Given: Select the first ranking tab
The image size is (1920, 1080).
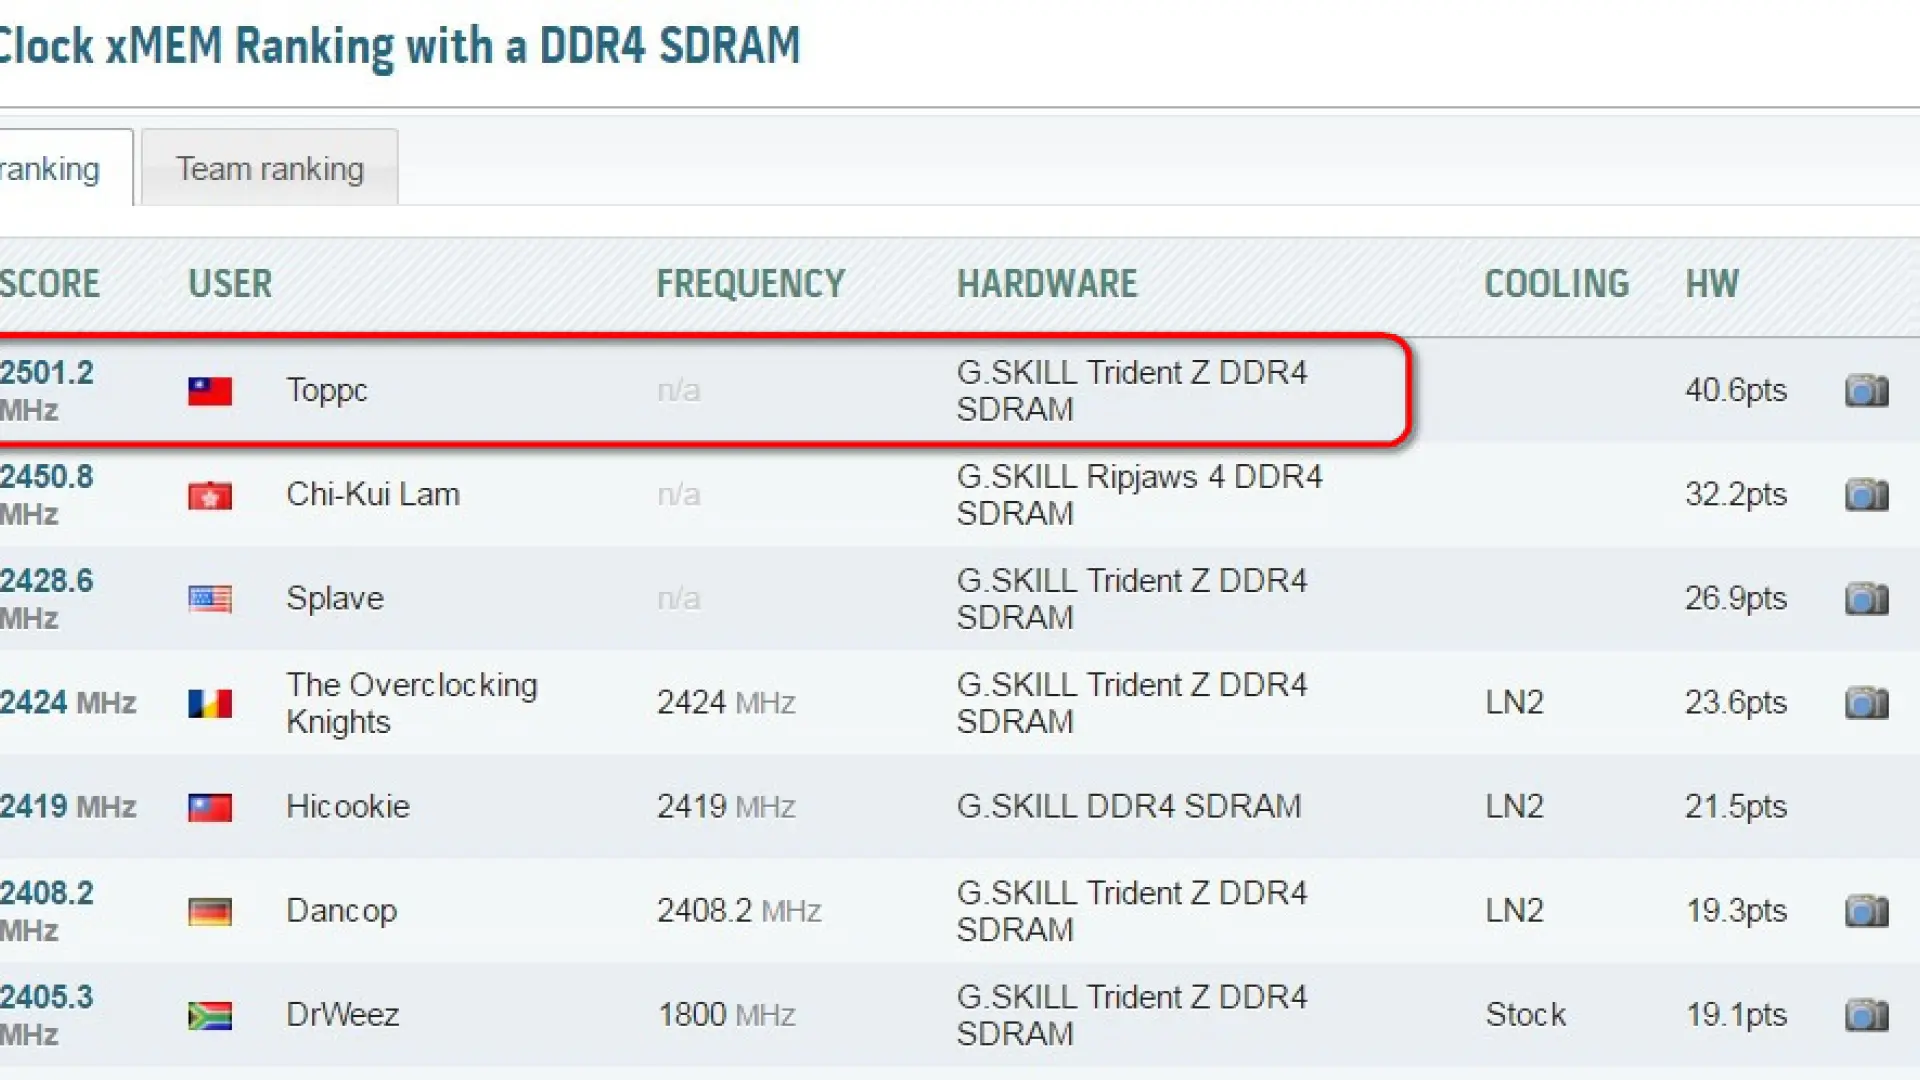Looking at the screenshot, I should [50, 167].
